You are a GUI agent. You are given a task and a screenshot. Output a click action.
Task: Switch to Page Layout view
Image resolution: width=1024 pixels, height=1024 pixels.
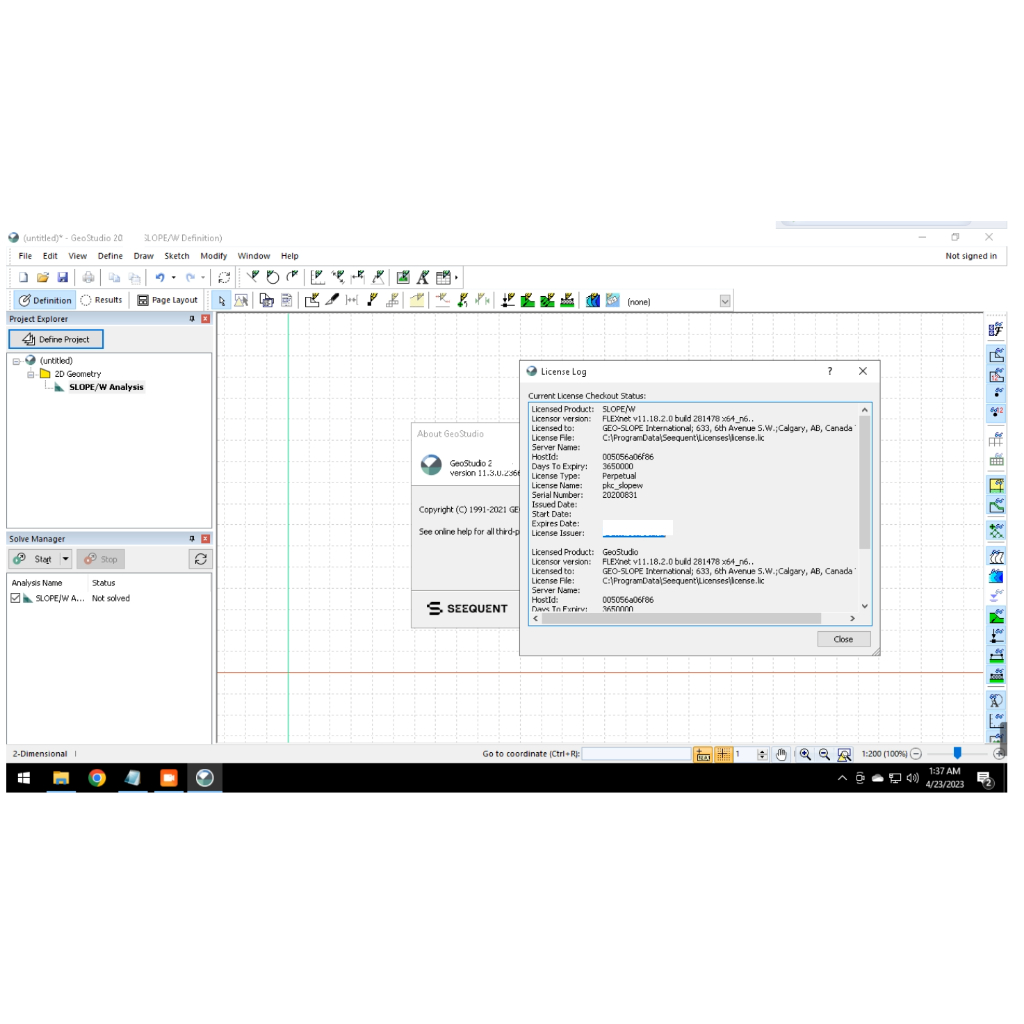167,300
